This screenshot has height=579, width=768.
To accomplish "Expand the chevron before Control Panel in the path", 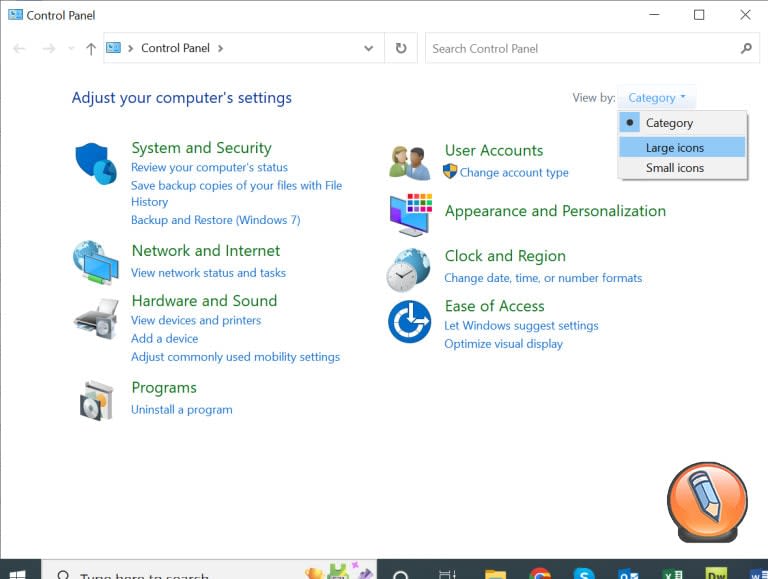I will coord(130,48).
